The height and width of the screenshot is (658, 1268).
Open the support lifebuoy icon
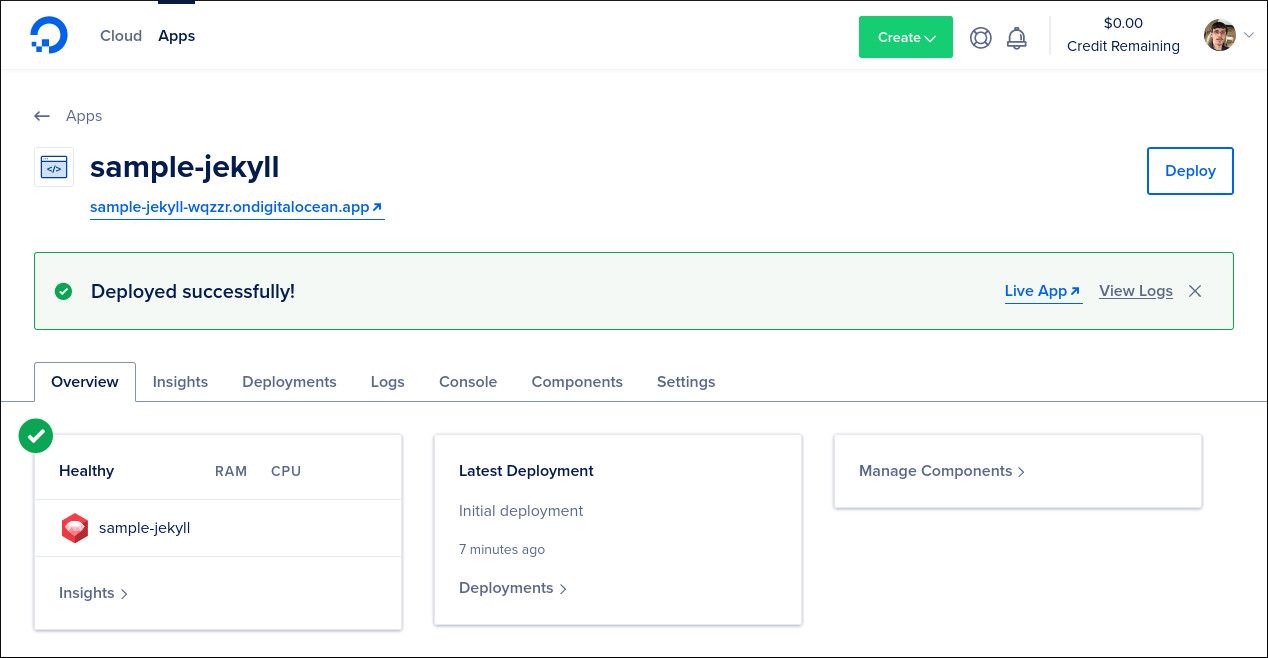[981, 38]
